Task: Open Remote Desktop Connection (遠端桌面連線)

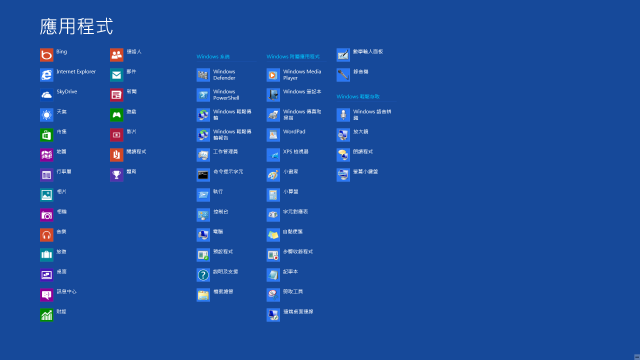Action: (273, 315)
